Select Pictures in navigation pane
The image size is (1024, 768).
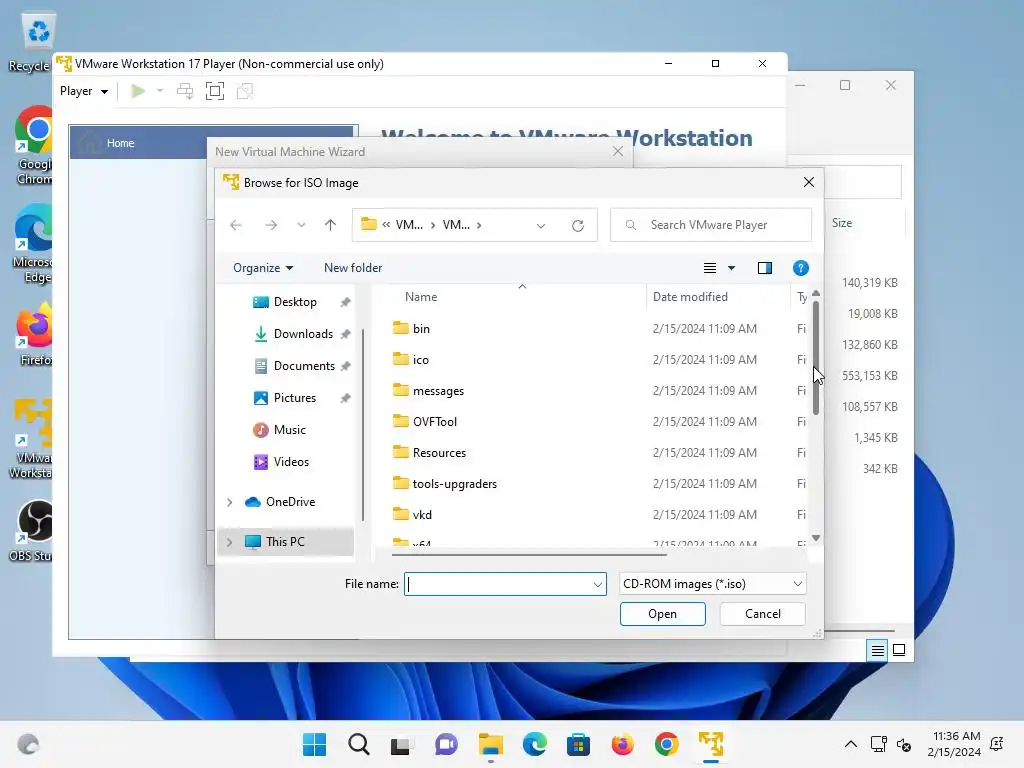(295, 398)
